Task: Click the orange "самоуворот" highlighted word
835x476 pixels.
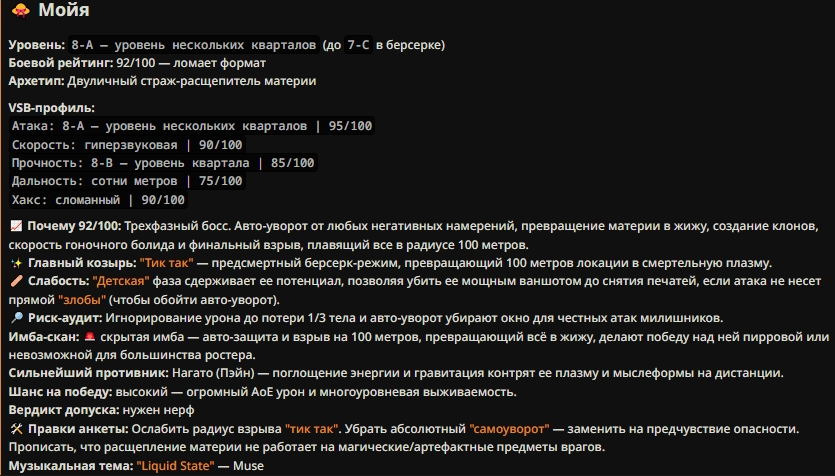Action: 509,429
